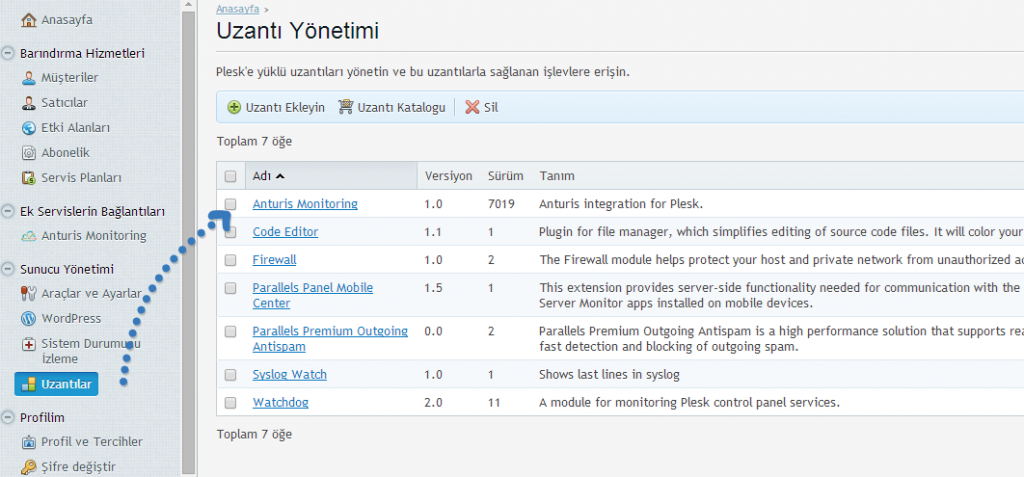
Task: Open the Firewall extension link
Action: pyautogui.click(x=274, y=260)
